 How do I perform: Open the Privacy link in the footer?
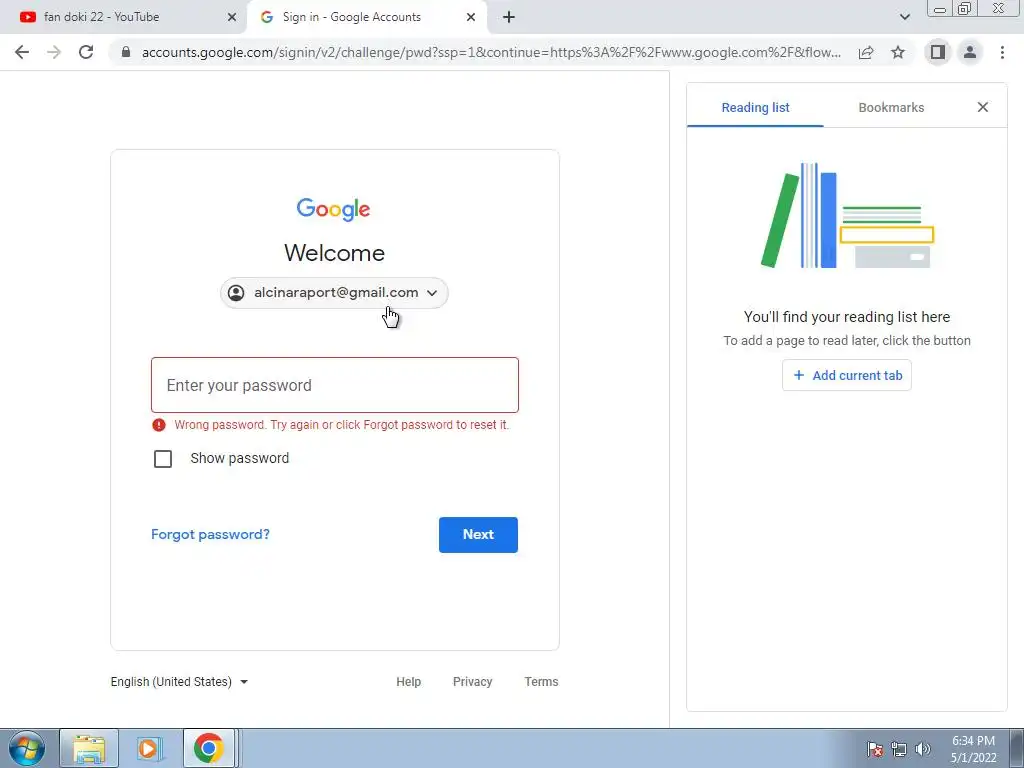click(x=472, y=682)
